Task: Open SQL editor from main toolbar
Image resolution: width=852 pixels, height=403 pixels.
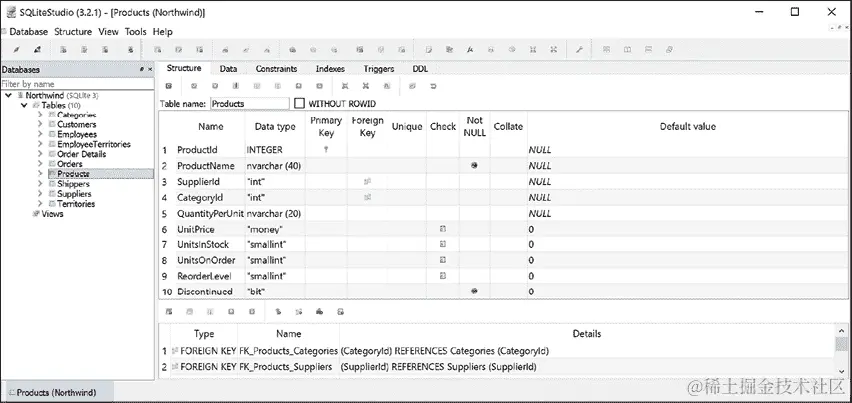Action: point(429,49)
